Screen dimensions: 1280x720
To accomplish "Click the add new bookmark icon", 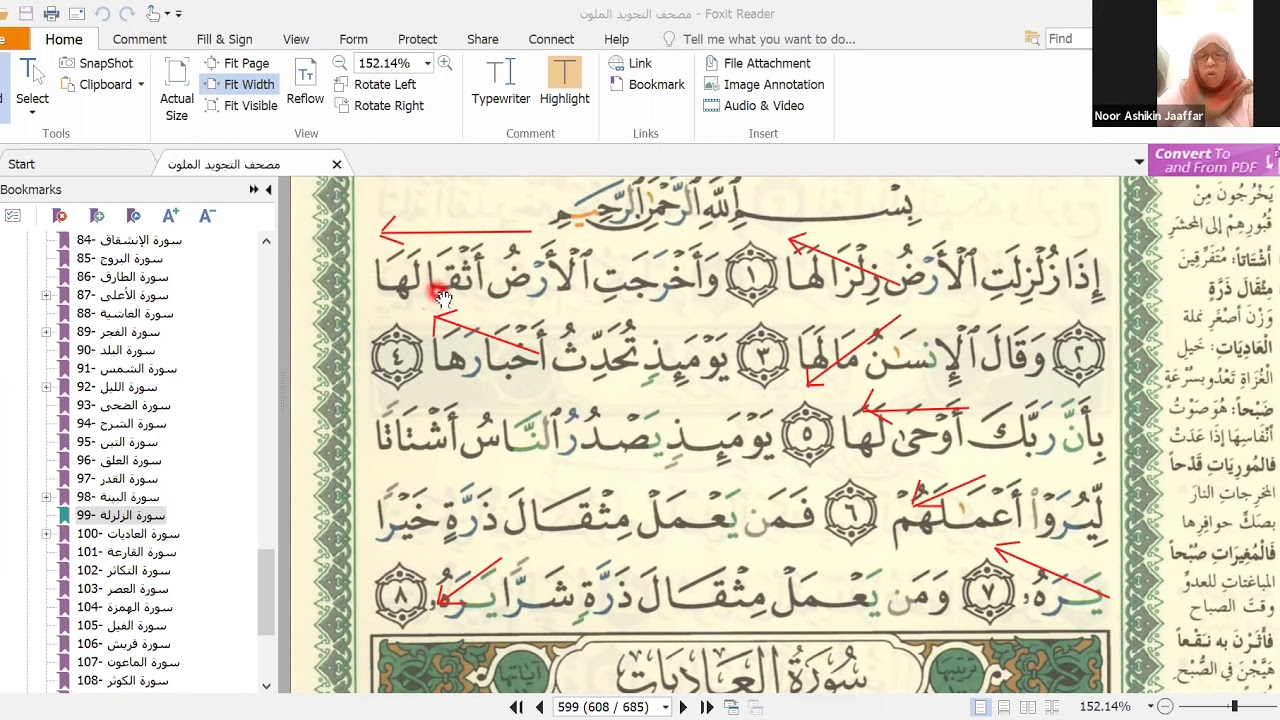I will click(x=97, y=215).
